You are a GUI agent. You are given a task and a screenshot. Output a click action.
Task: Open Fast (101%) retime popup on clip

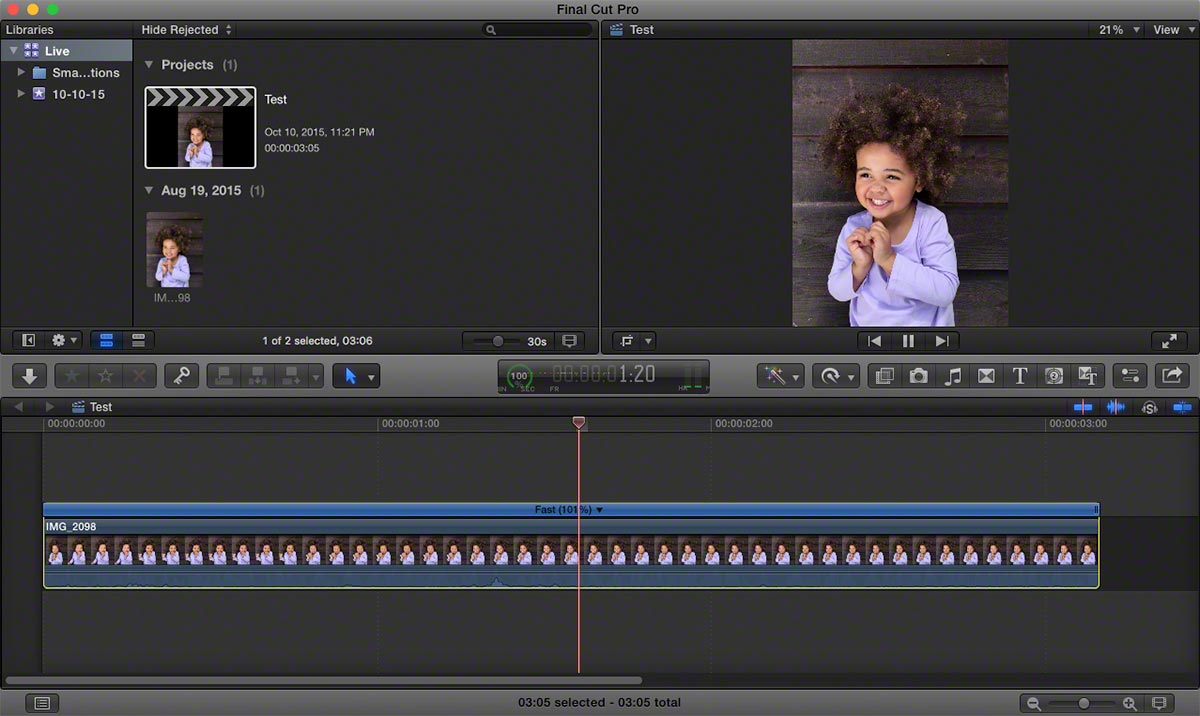pos(569,510)
